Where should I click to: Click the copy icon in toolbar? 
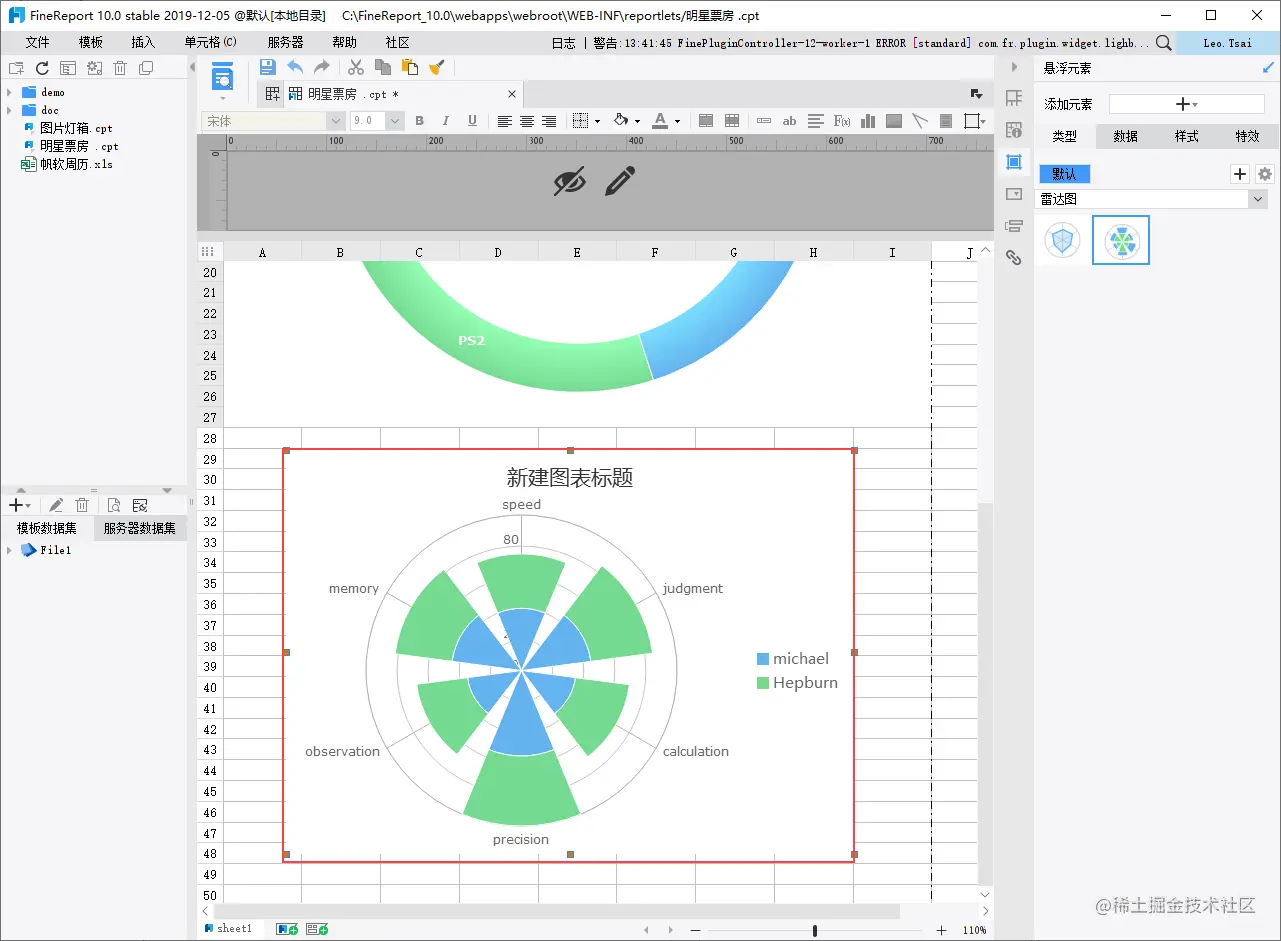click(x=383, y=67)
